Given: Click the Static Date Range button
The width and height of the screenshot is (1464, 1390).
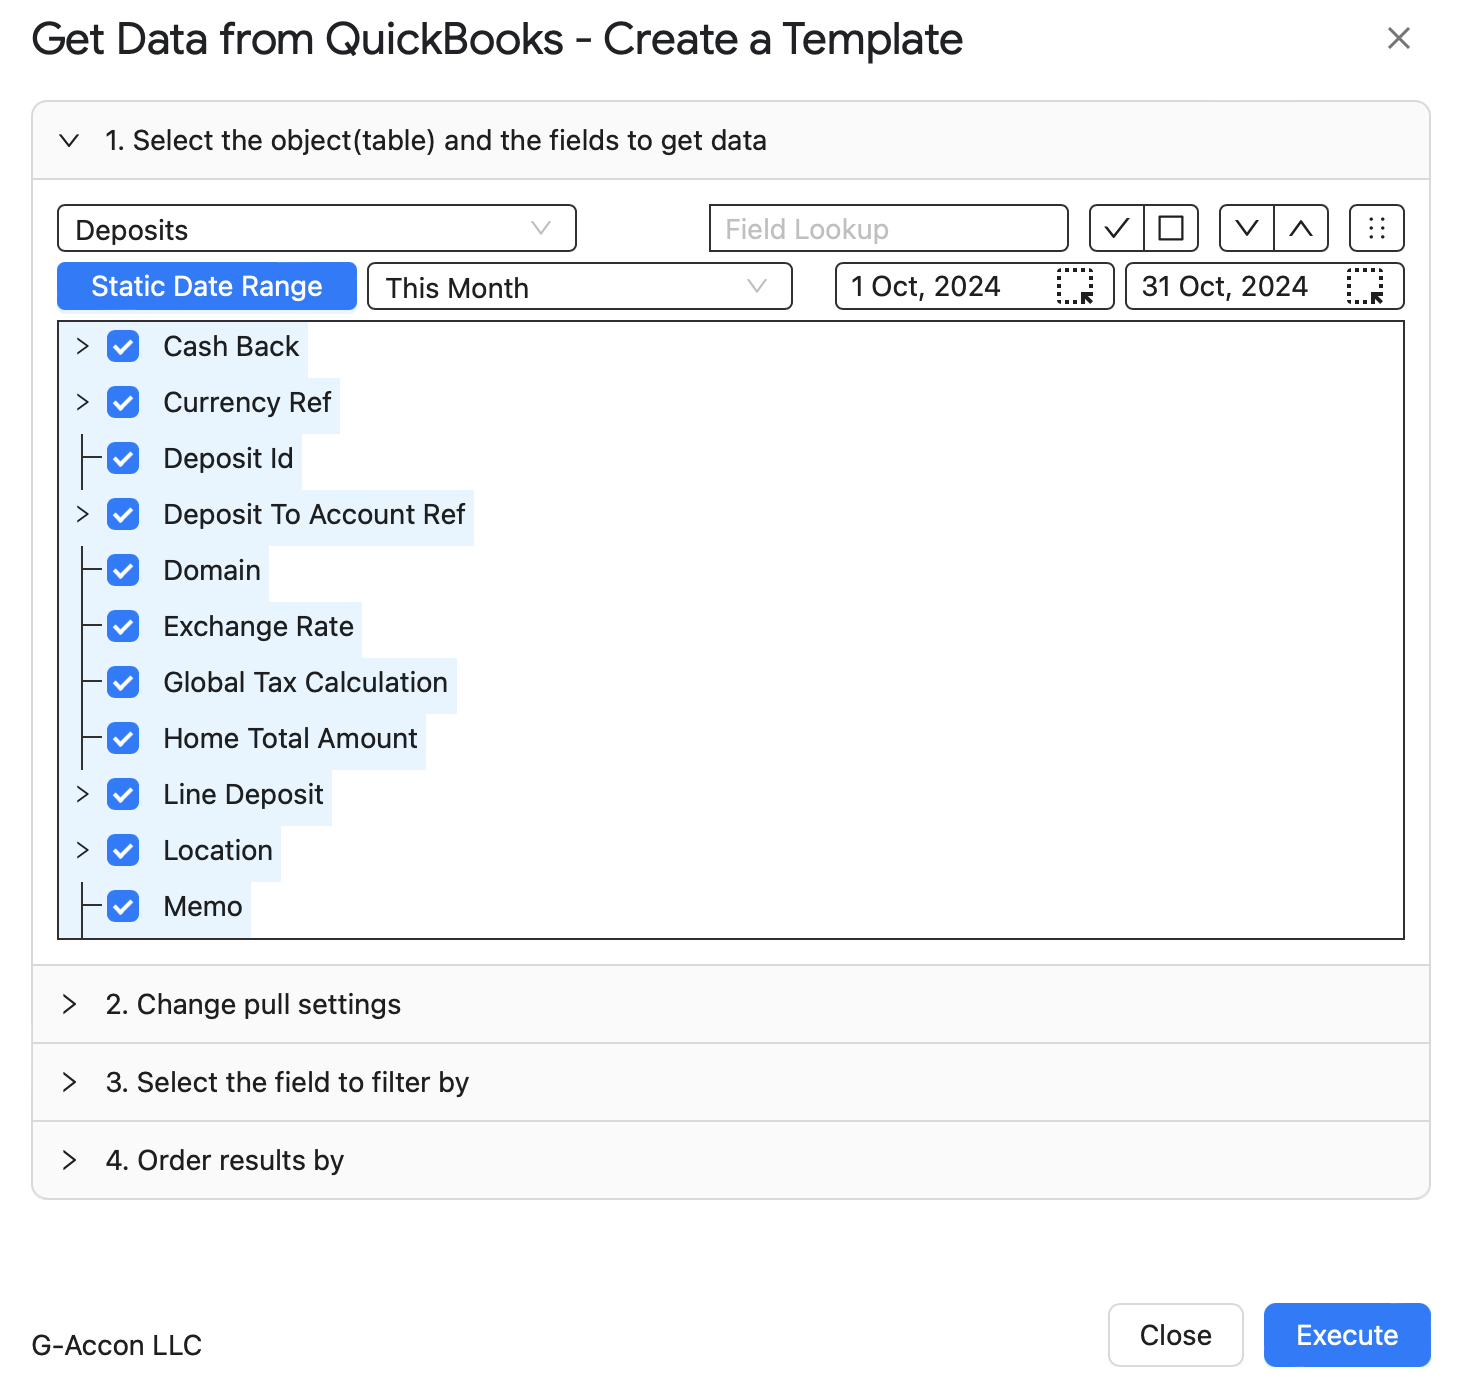Looking at the screenshot, I should coord(207,286).
